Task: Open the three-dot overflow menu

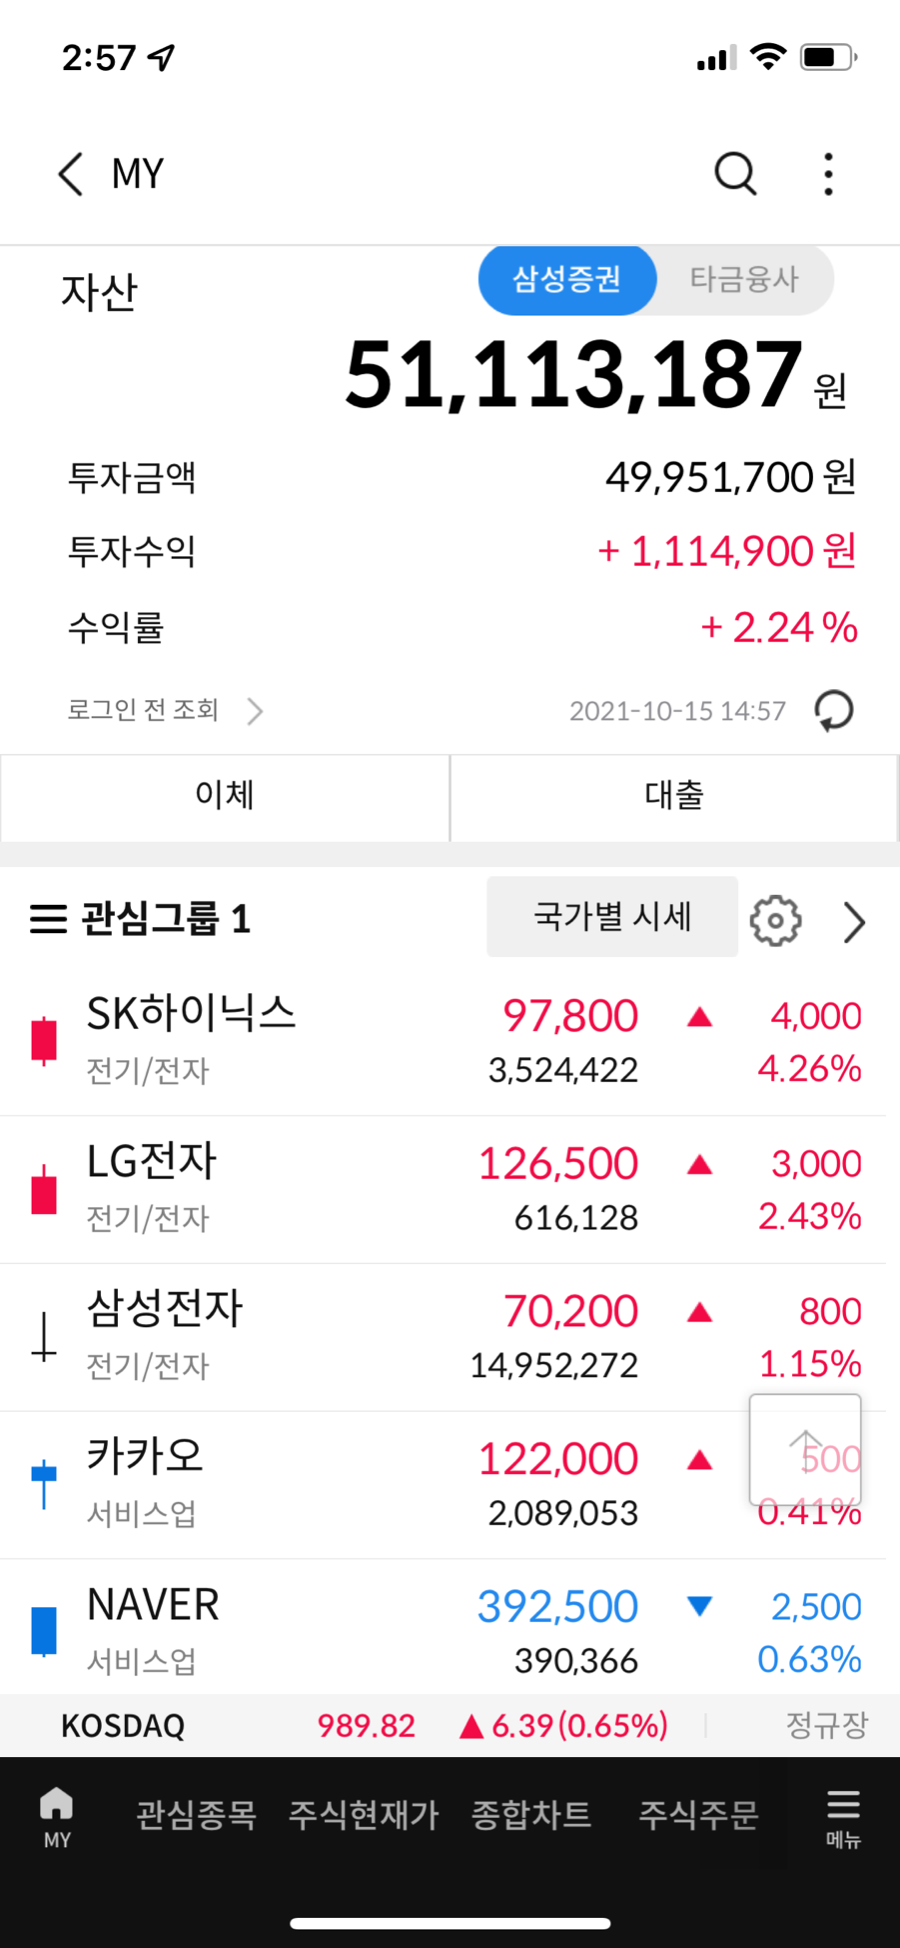Action: (828, 174)
